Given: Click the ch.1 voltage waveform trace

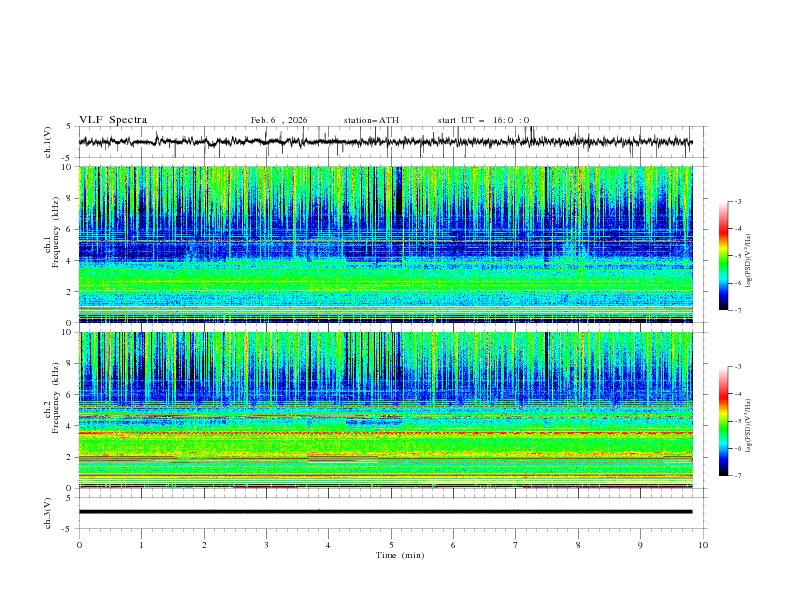Looking at the screenshot, I should click(x=385, y=142).
